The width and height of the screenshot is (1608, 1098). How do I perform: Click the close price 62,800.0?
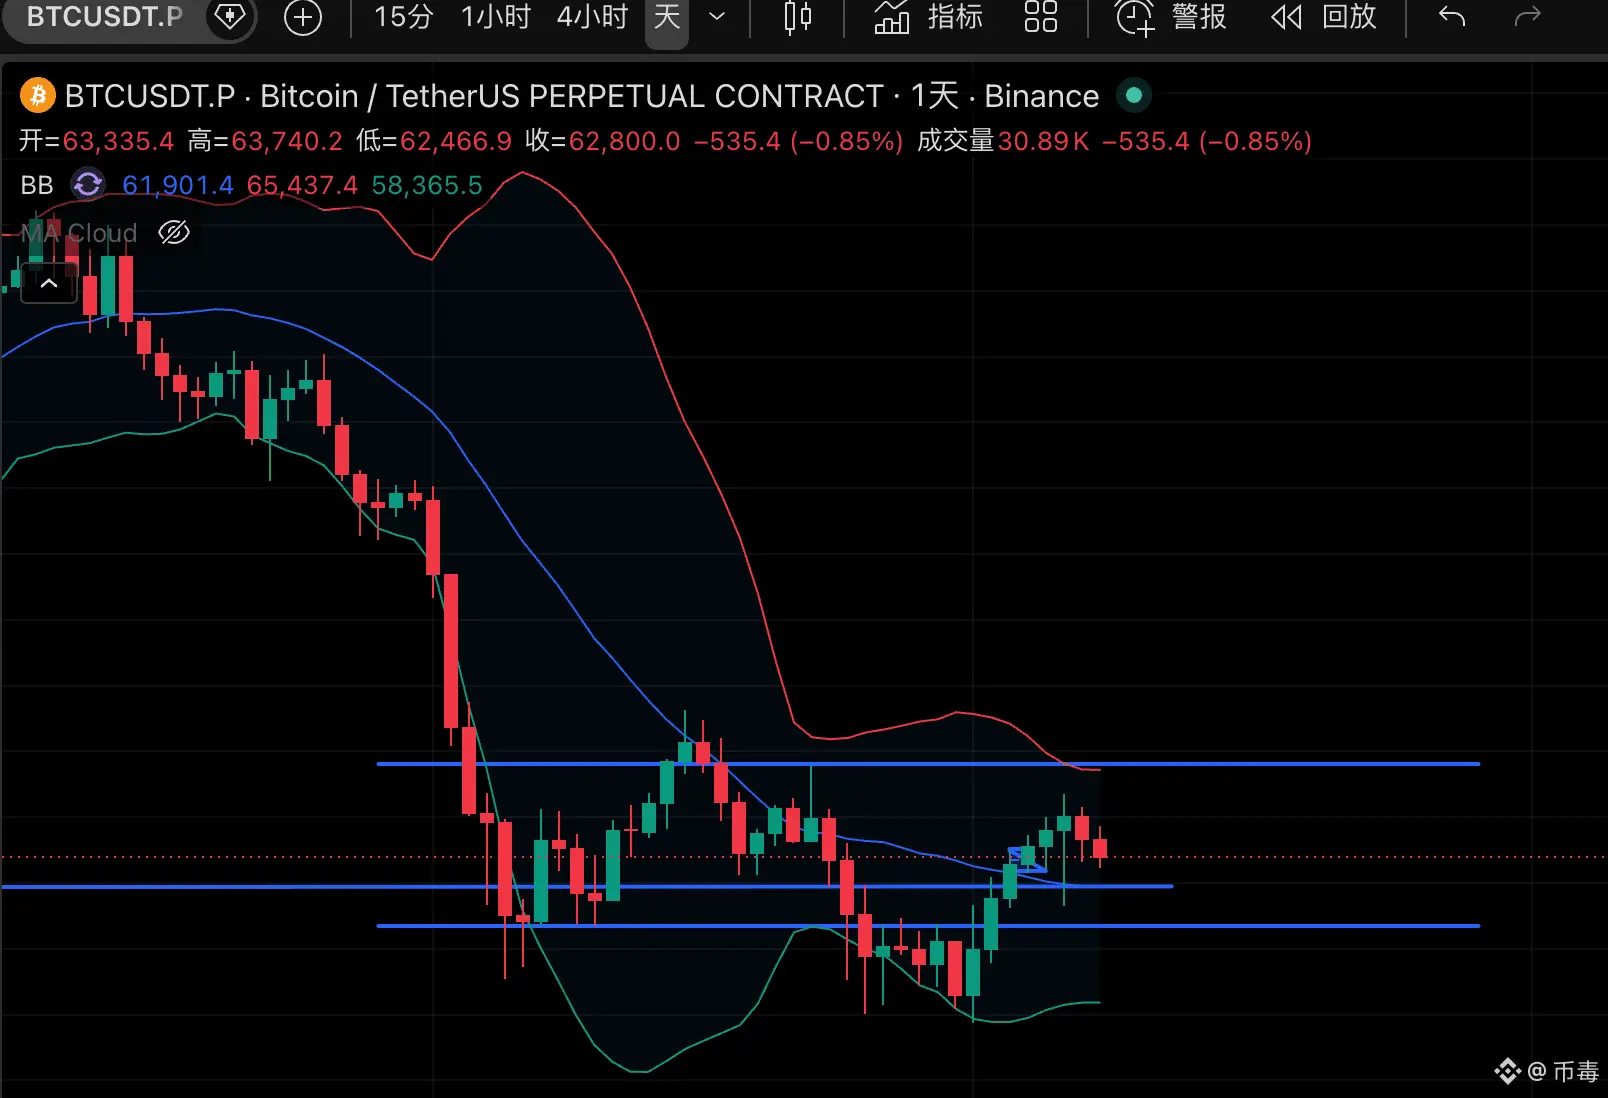(x=625, y=141)
